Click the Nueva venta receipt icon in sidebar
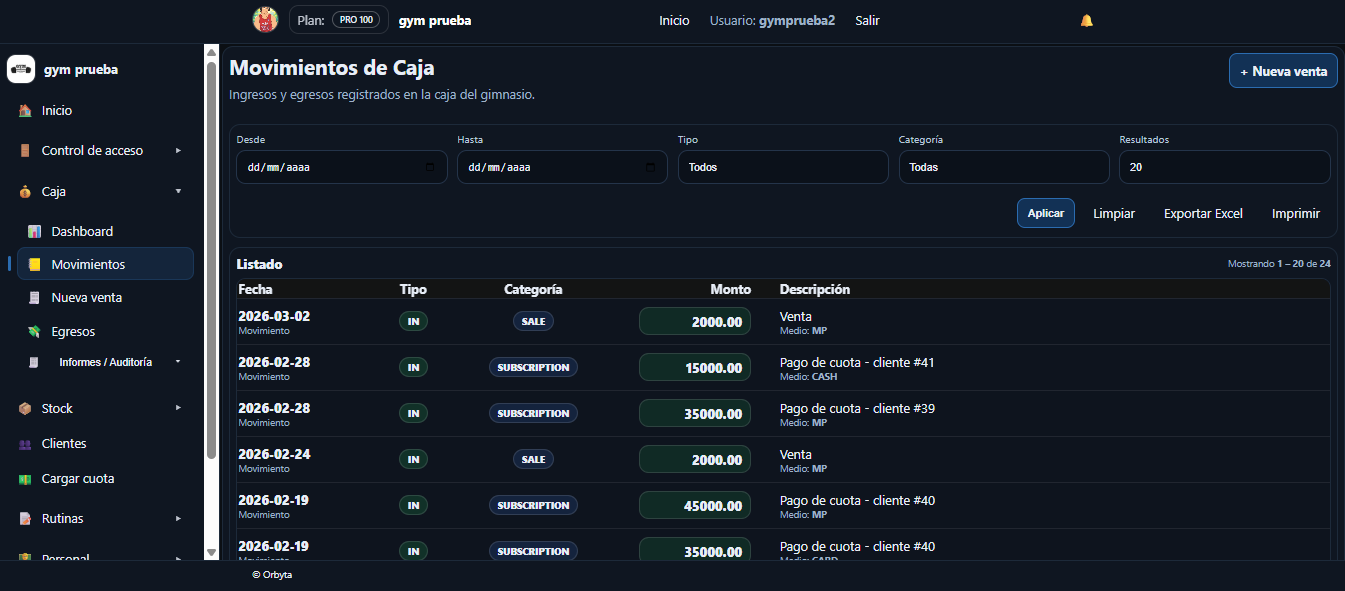This screenshot has width=1345, height=591. click(x=34, y=298)
